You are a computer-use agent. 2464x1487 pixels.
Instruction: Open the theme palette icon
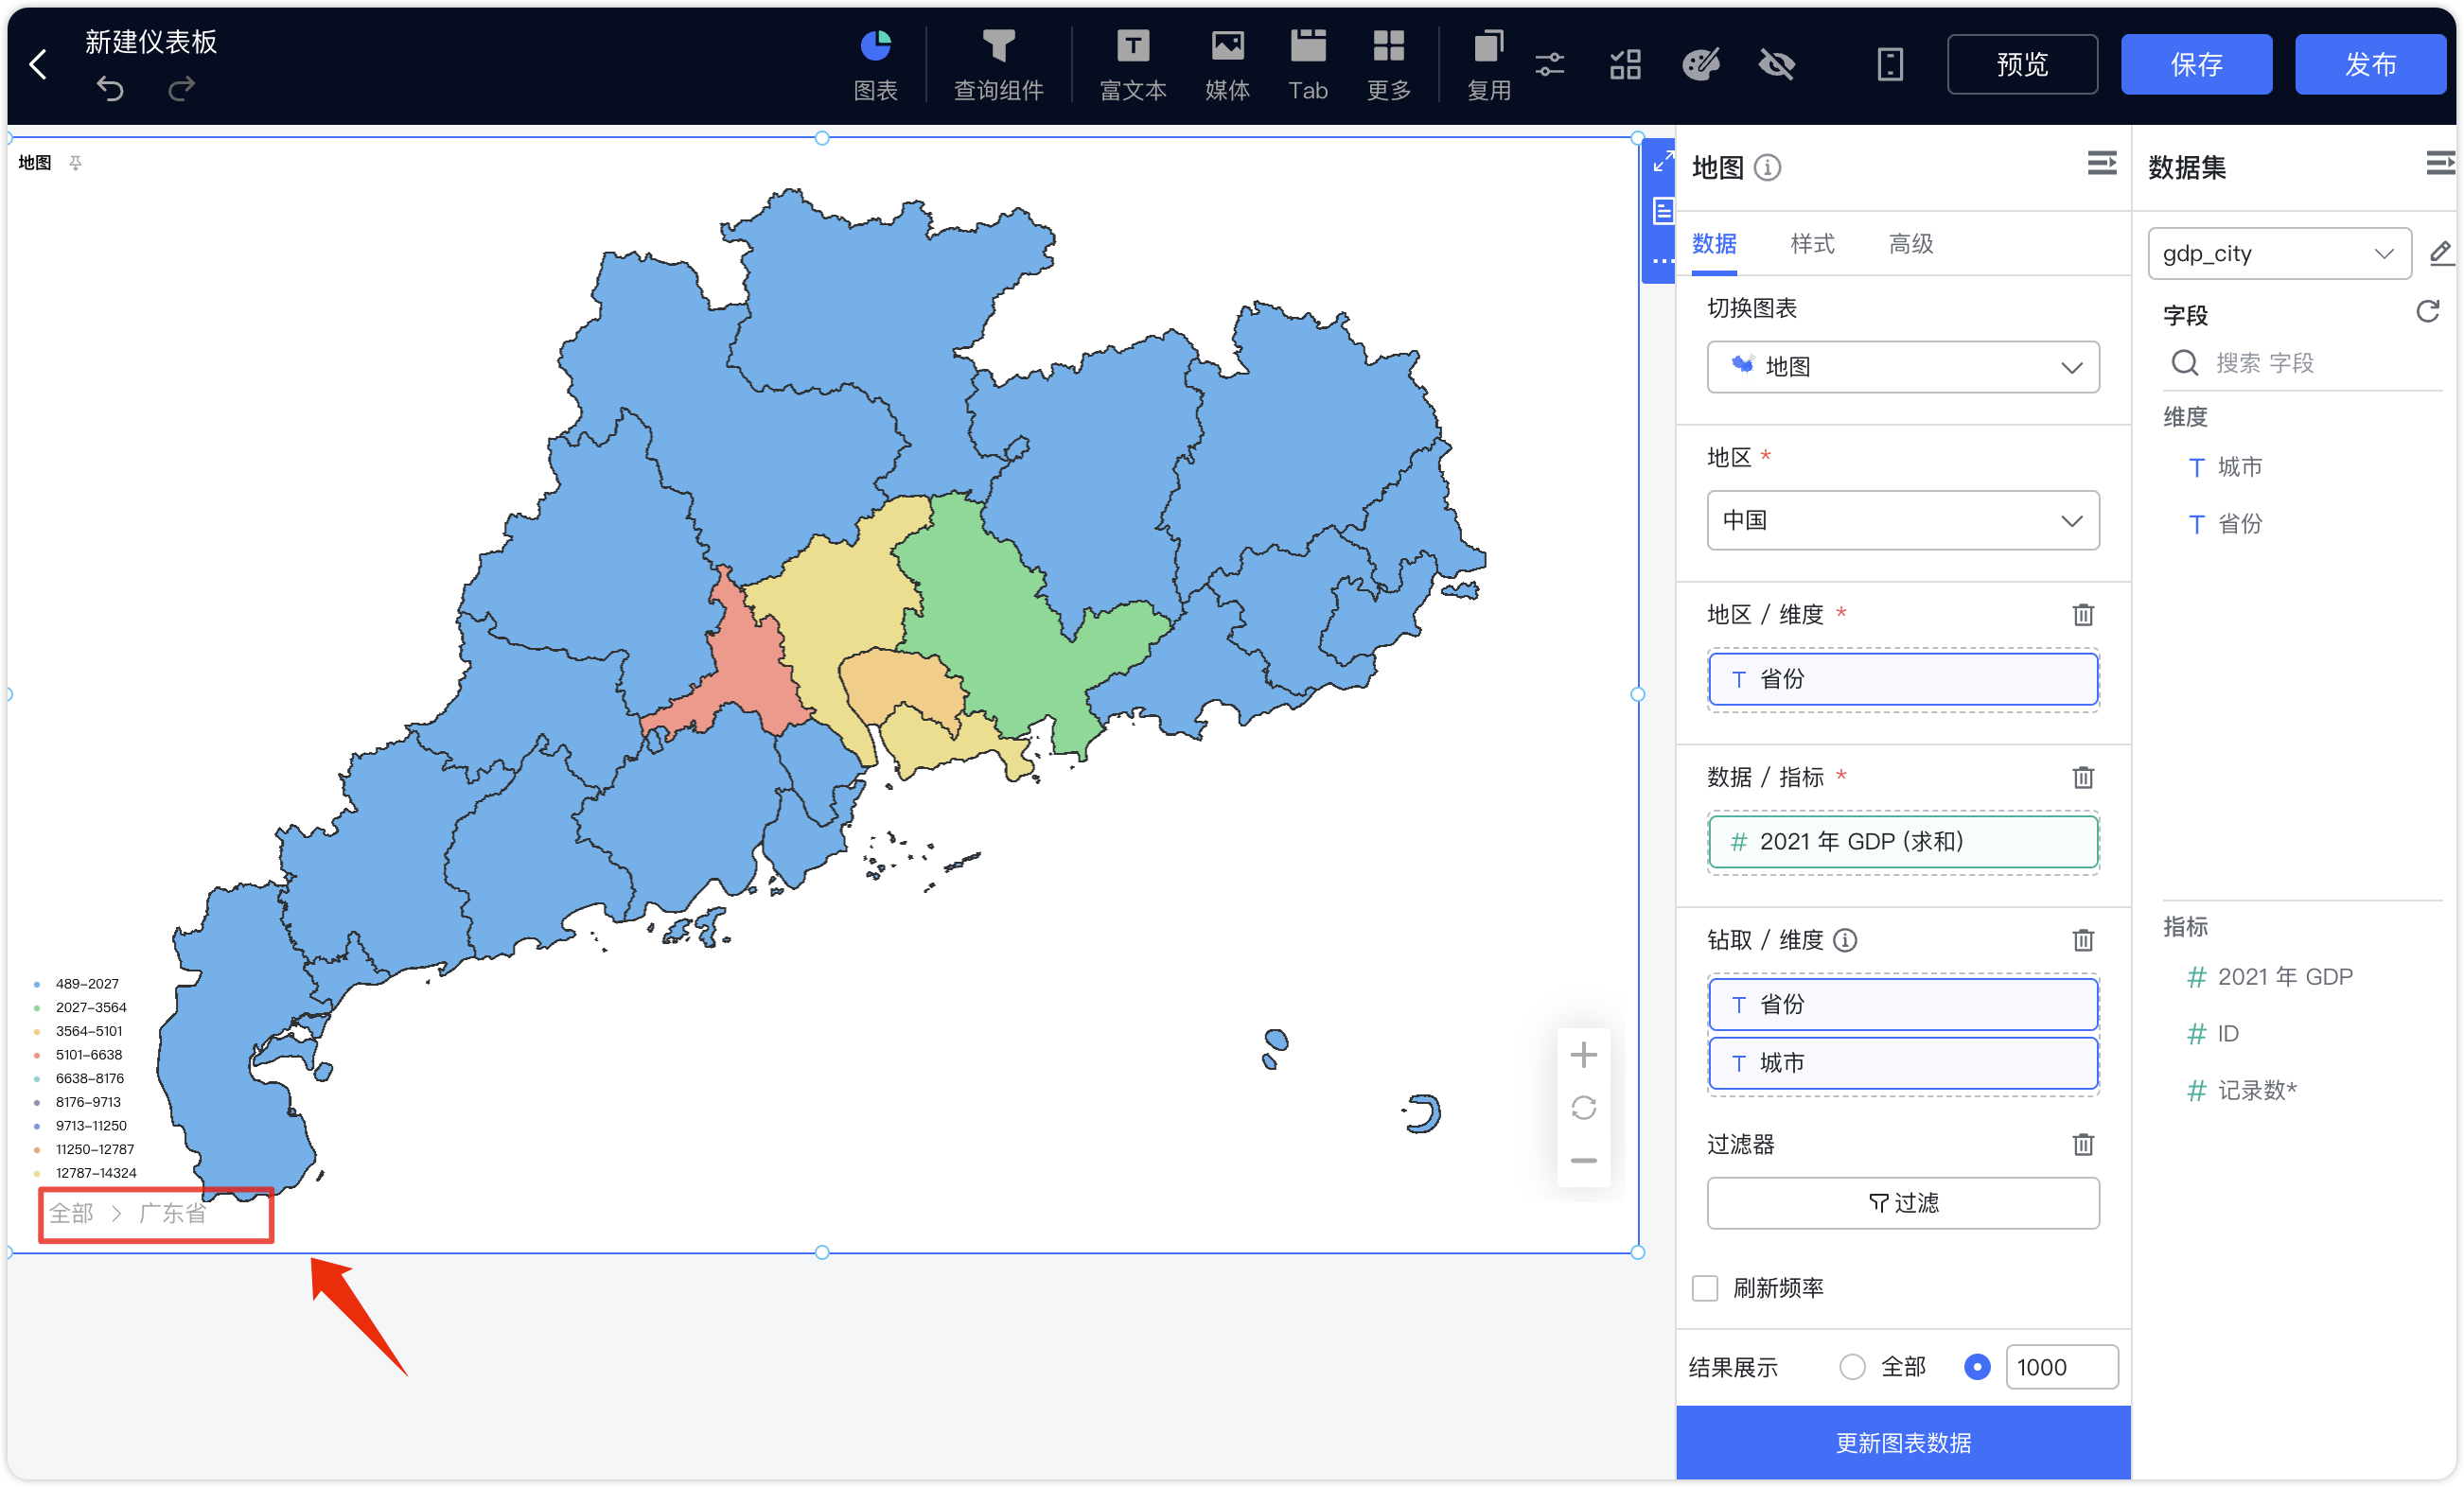(x=1700, y=65)
